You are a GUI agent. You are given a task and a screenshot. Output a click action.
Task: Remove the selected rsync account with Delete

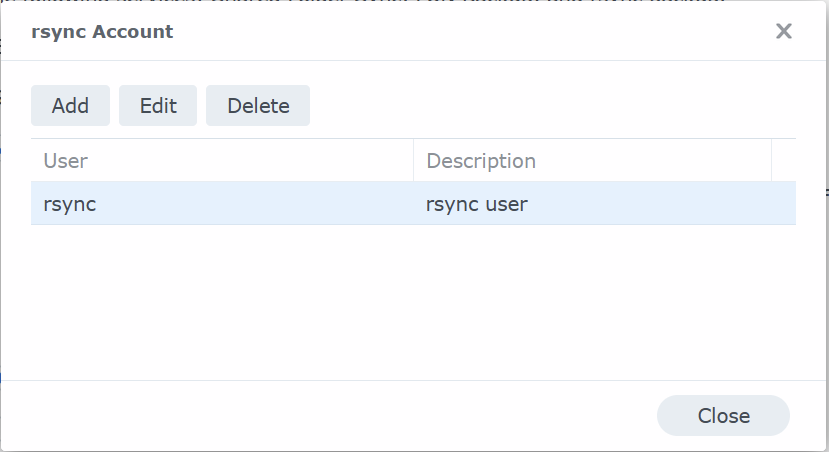pyautogui.click(x=258, y=106)
